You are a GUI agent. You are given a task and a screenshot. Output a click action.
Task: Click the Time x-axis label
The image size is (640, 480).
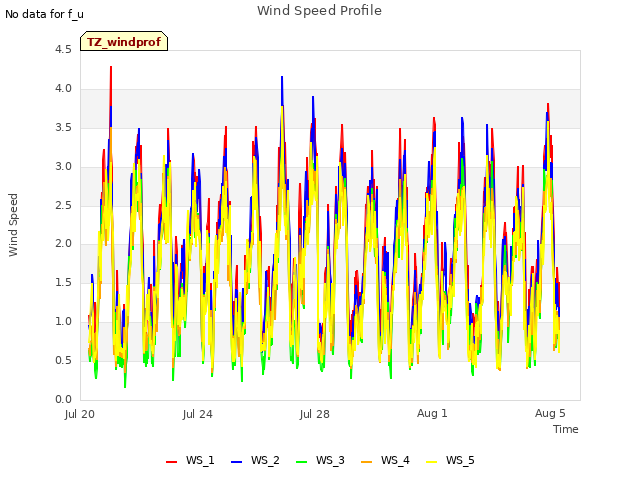566,429
